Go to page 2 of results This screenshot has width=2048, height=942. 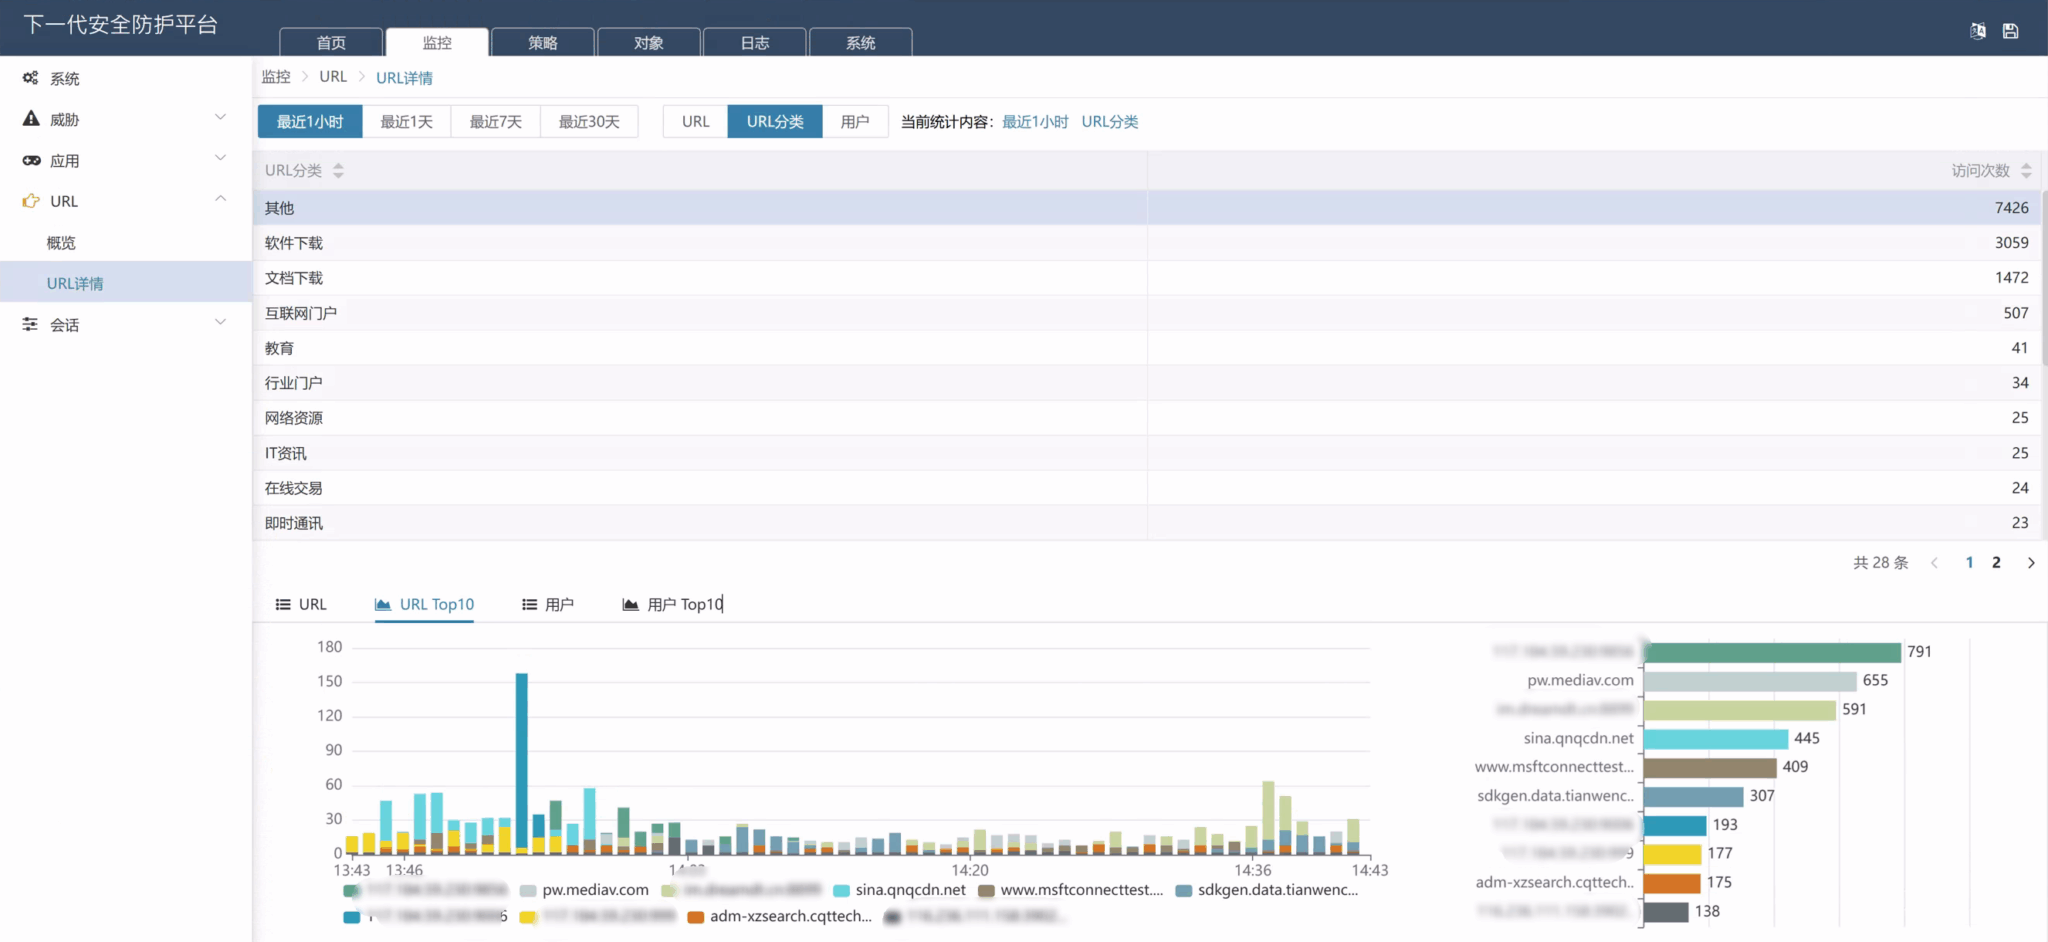(1996, 562)
